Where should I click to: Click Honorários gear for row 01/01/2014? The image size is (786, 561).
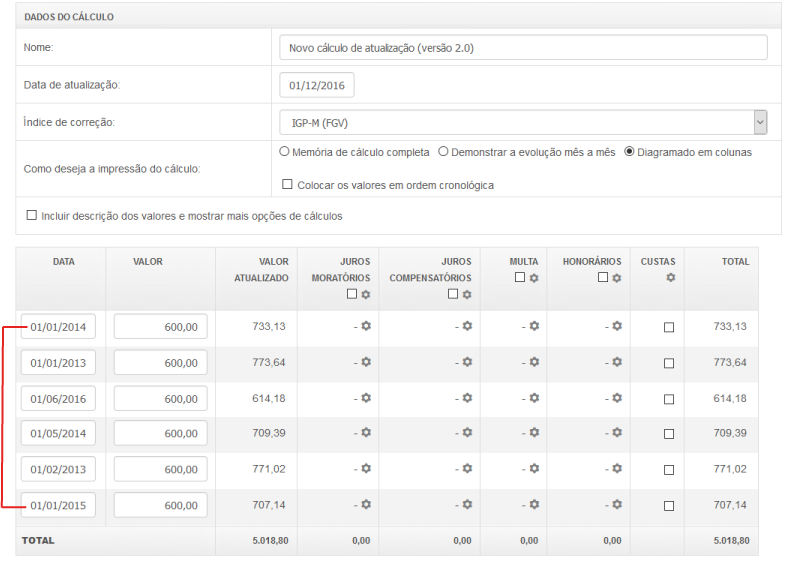point(617,326)
